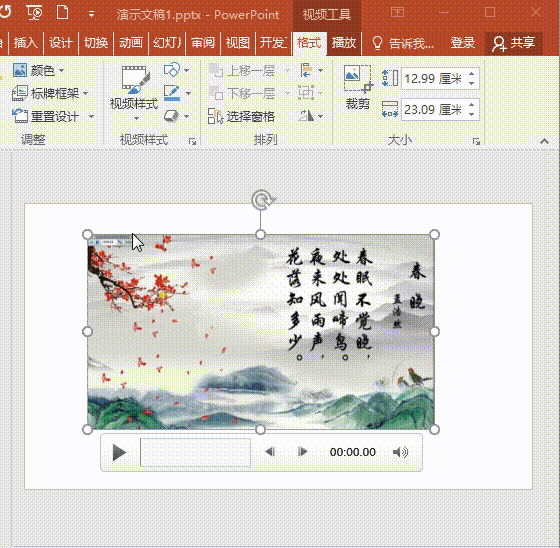Open the 审阅 tab
560x548 pixels.
point(203,43)
